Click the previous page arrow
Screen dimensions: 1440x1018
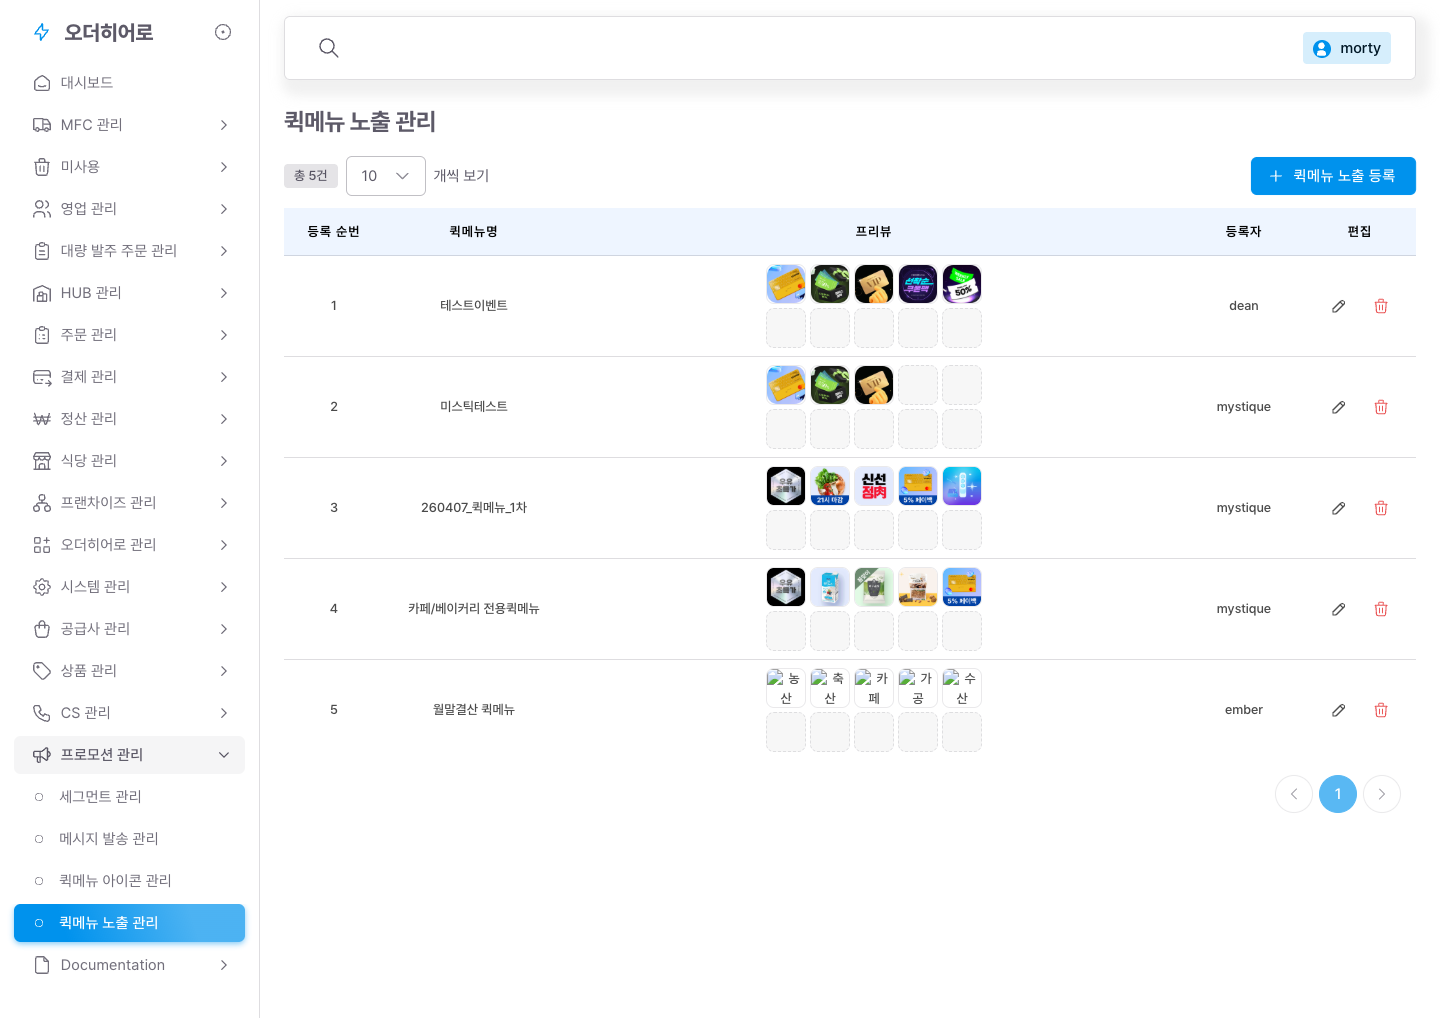pos(1294,794)
